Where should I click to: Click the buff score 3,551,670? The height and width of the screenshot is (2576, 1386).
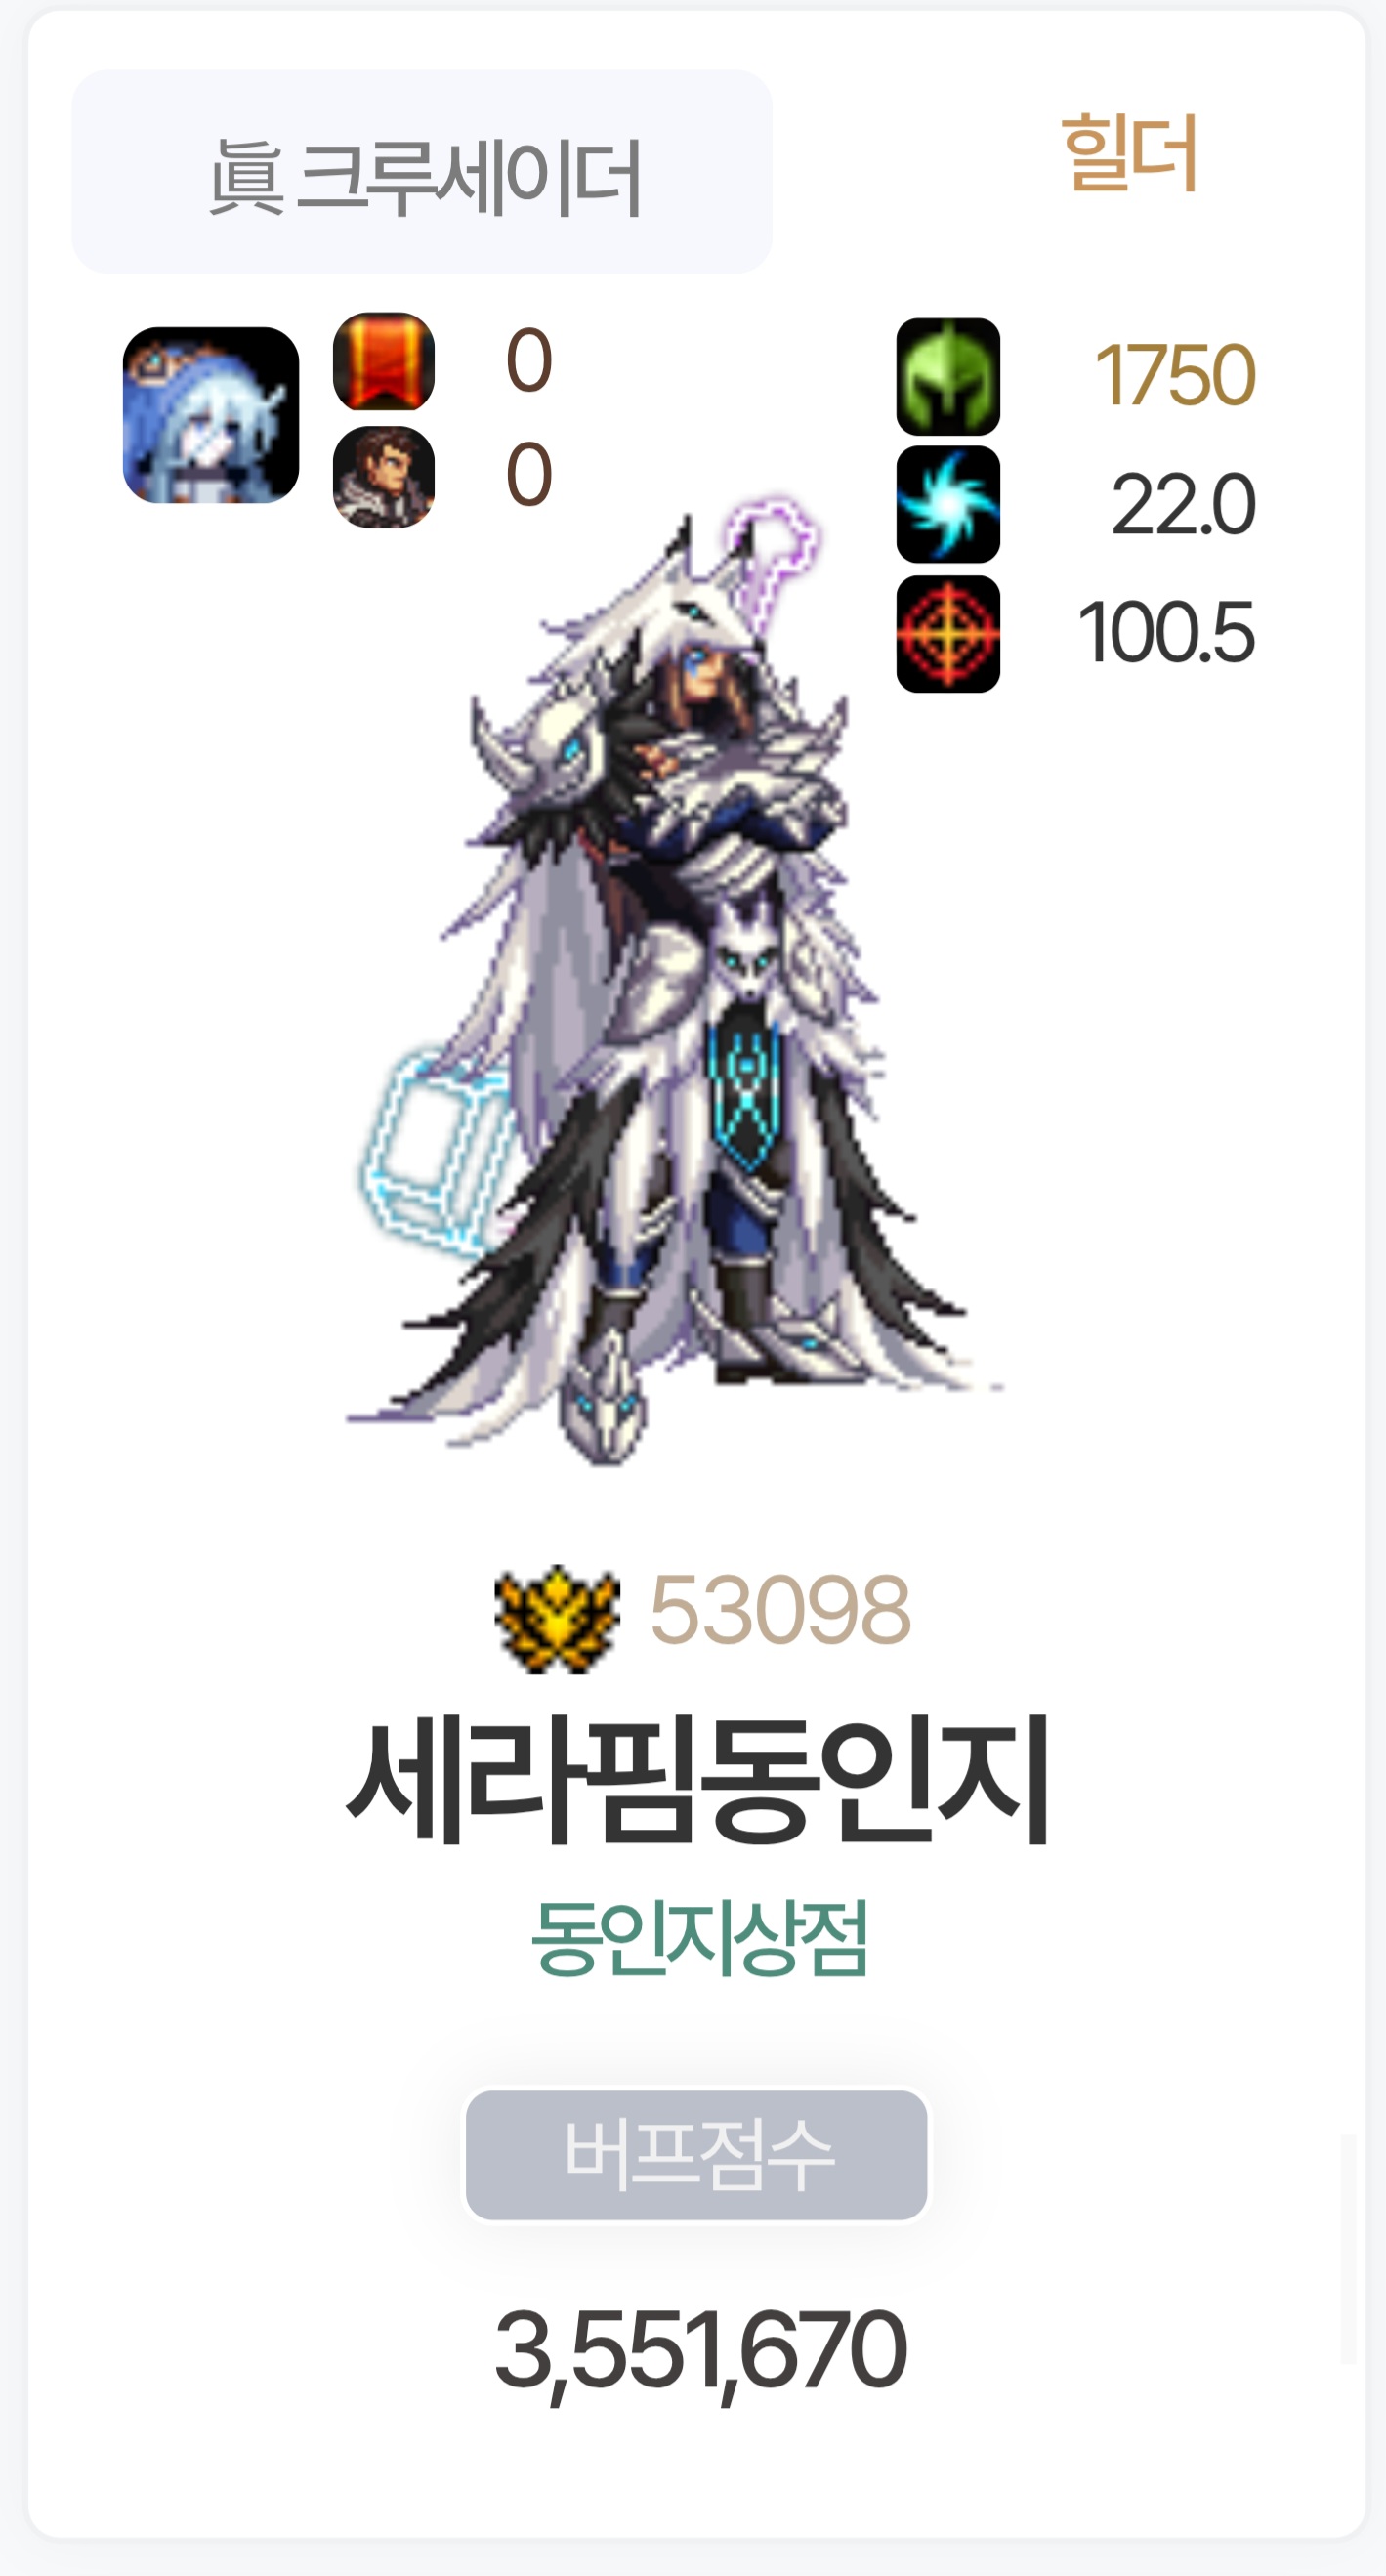700,2350
